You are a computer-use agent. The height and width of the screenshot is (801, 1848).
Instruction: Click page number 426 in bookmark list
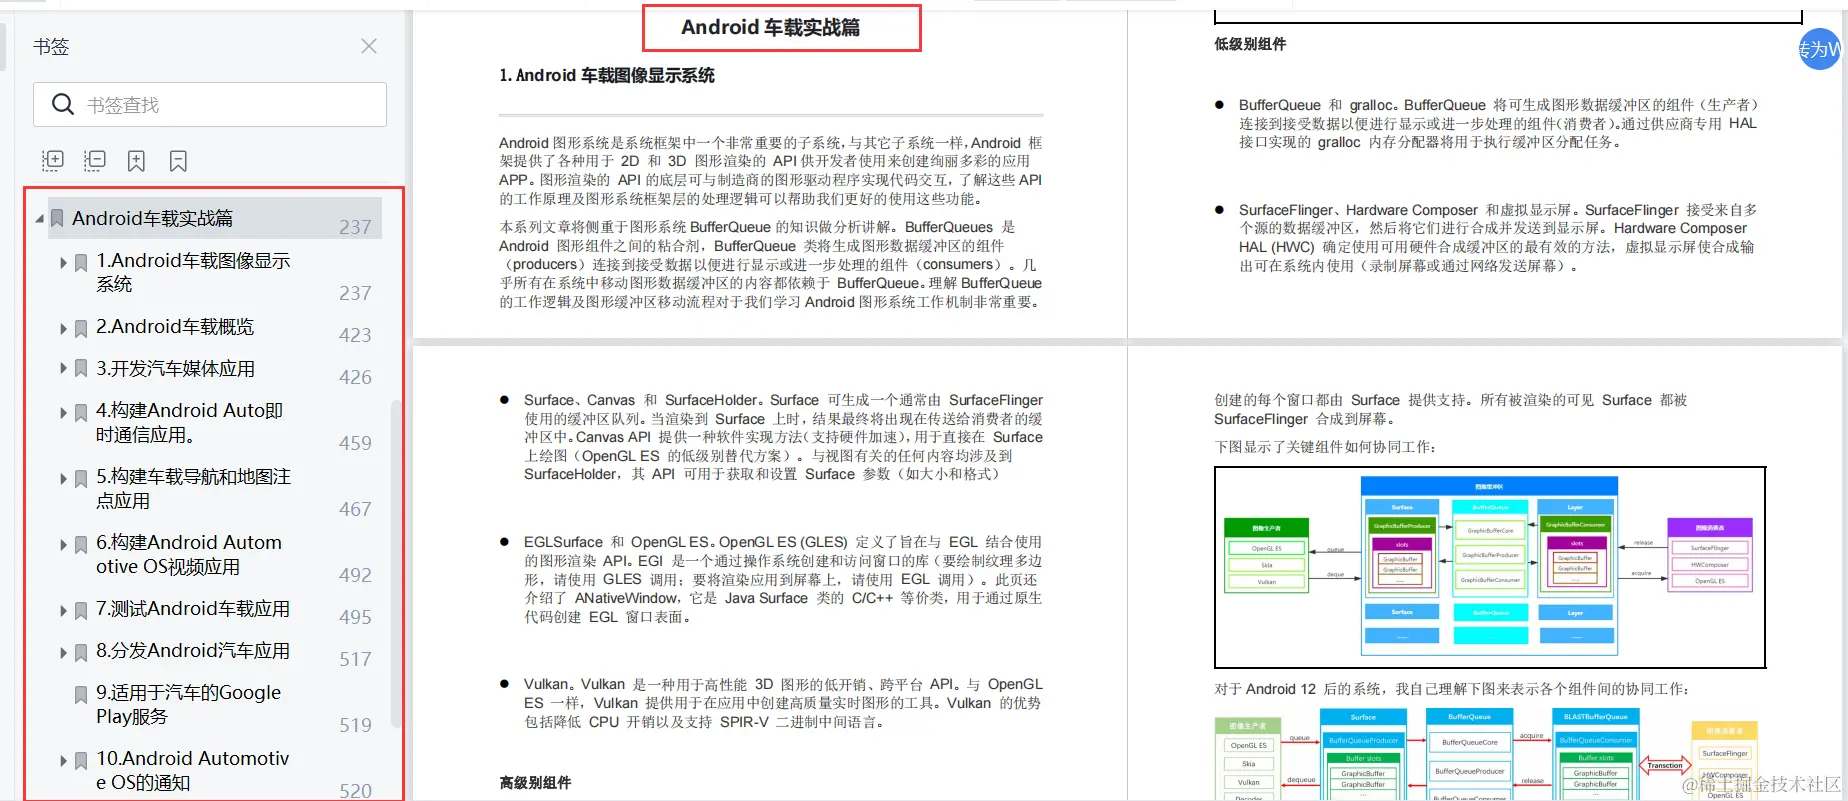355,377
